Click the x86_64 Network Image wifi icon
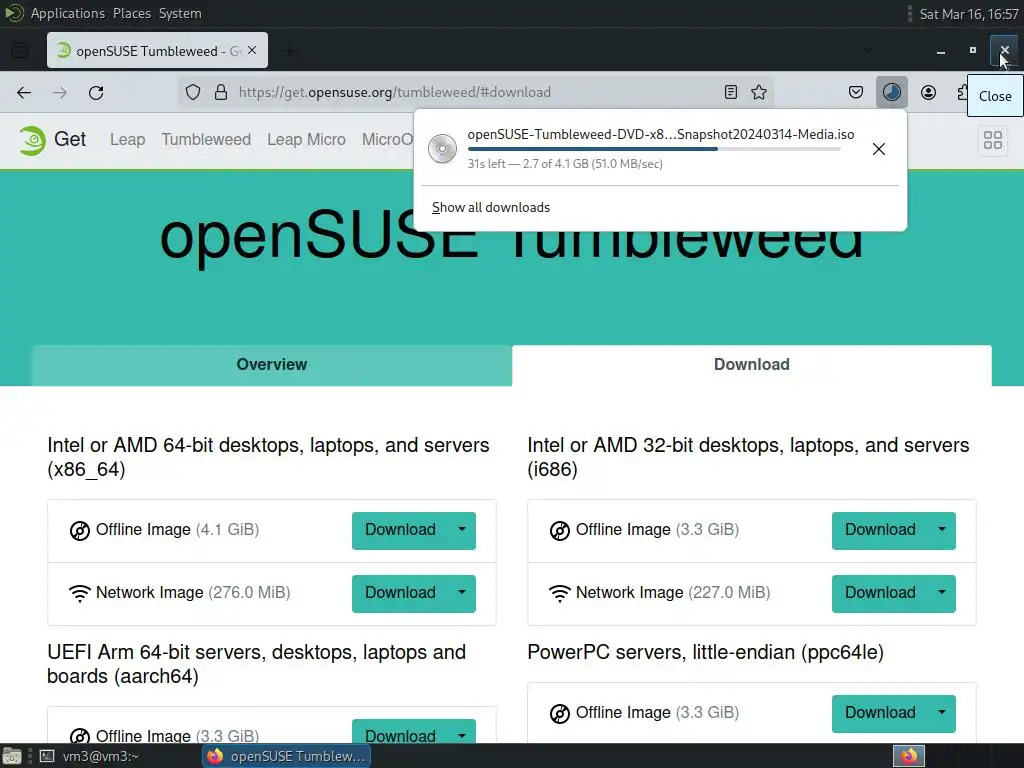The height and width of the screenshot is (768, 1024). (80, 593)
